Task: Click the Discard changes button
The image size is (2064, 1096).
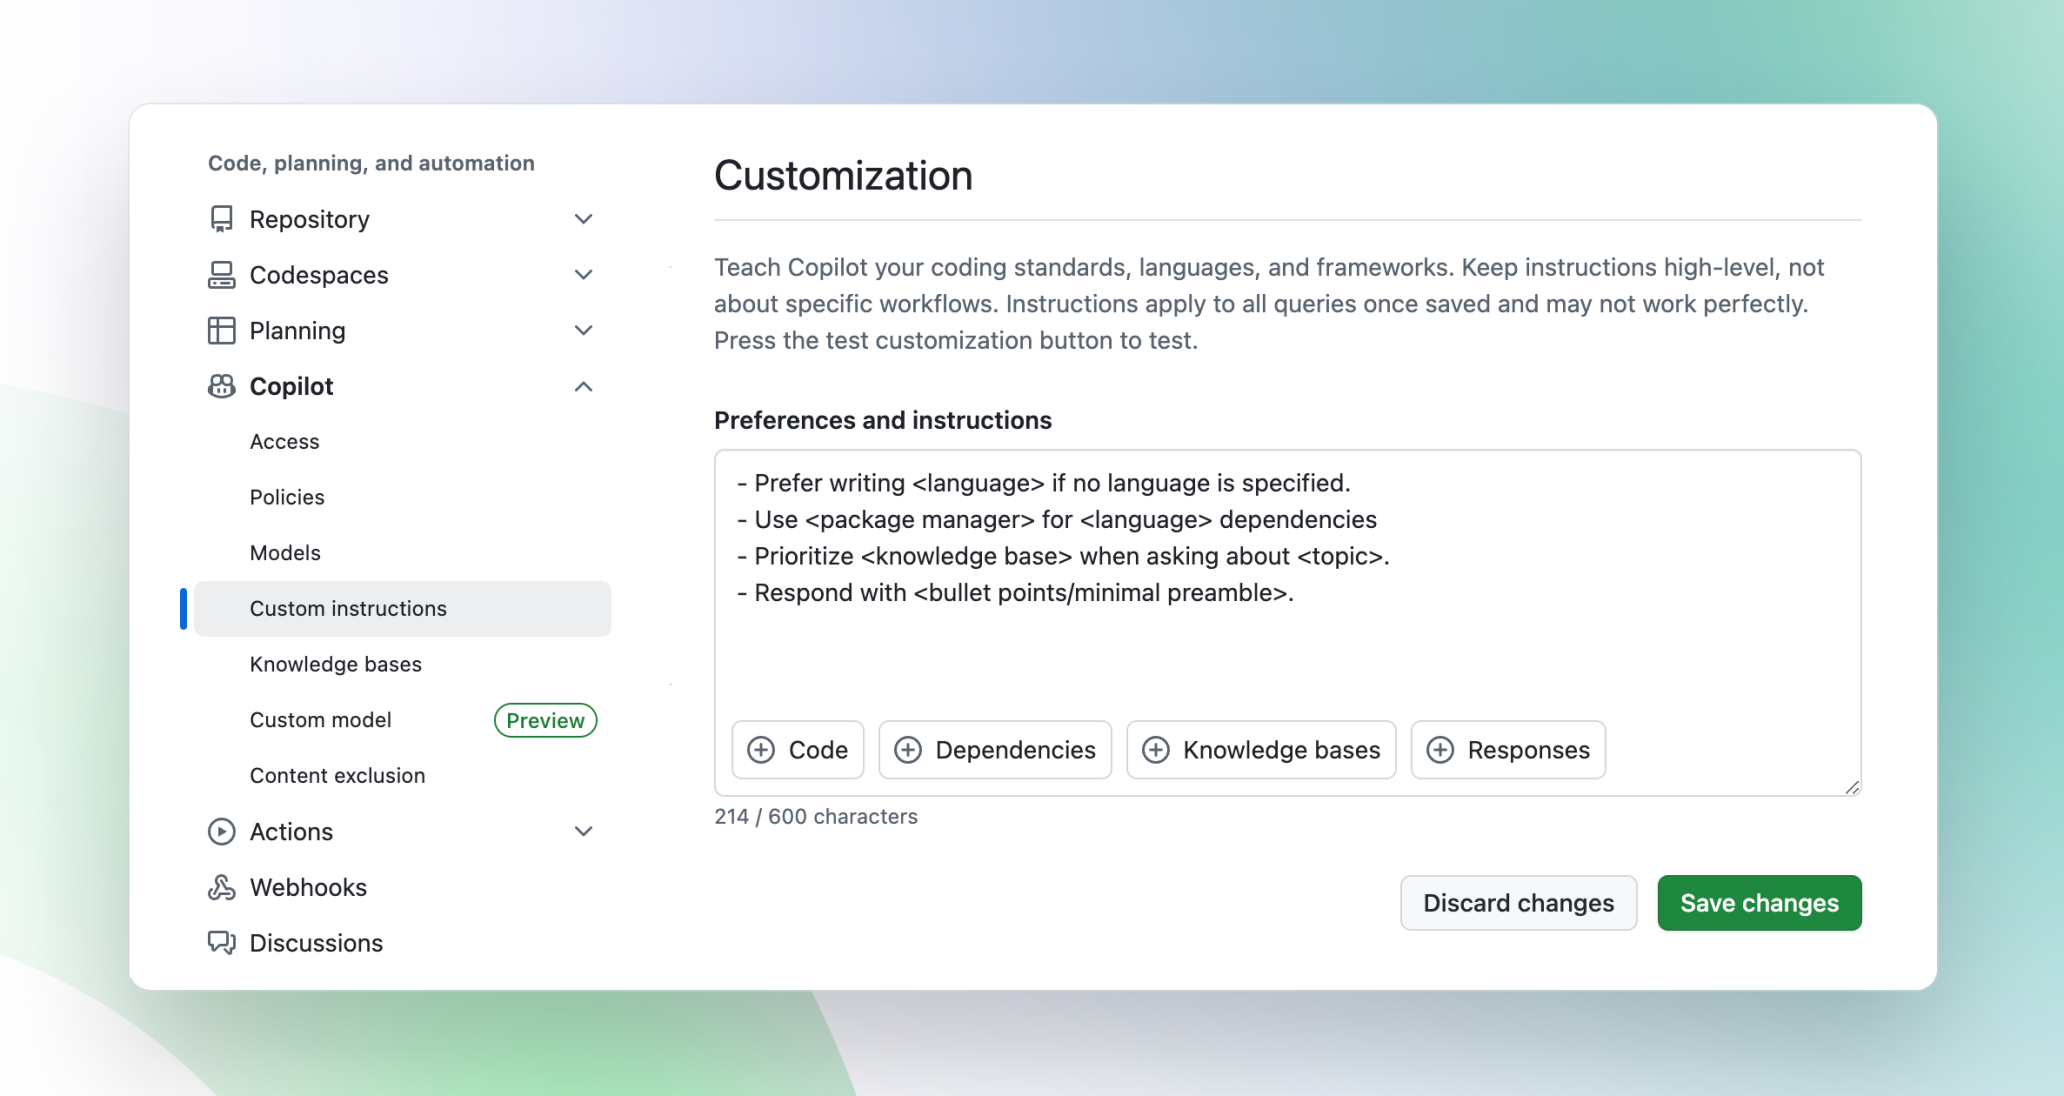Action: pos(1518,903)
